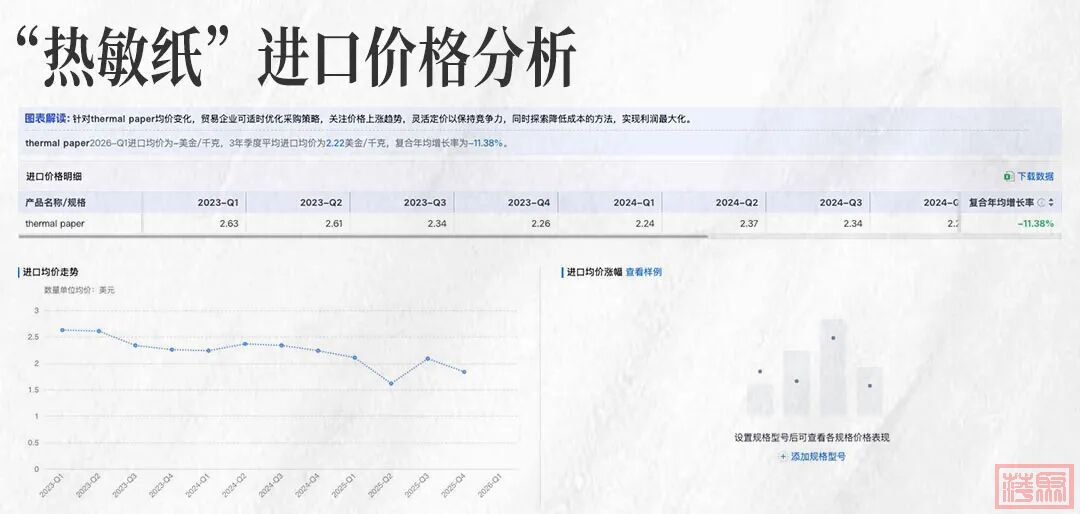Click the placeholder bar chart illustration
1080x514 pixels.
pos(814,370)
